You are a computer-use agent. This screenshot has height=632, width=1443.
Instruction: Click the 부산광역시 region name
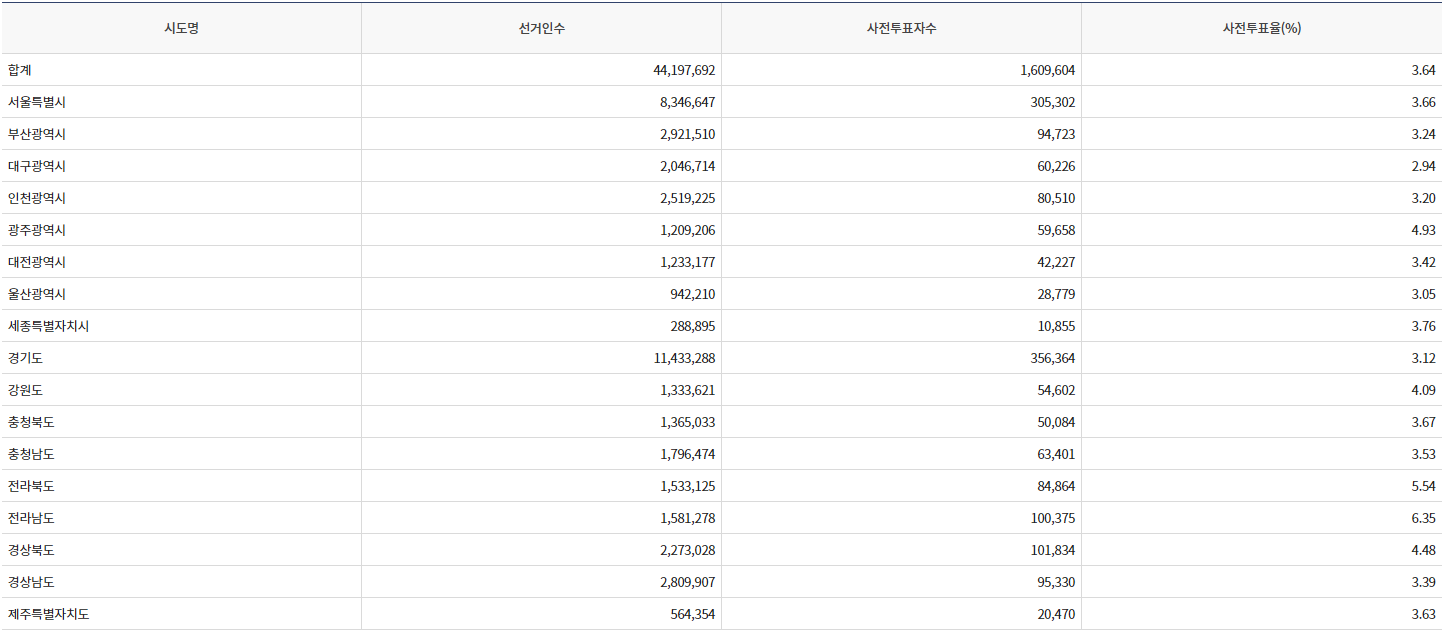pyautogui.click(x=37, y=134)
